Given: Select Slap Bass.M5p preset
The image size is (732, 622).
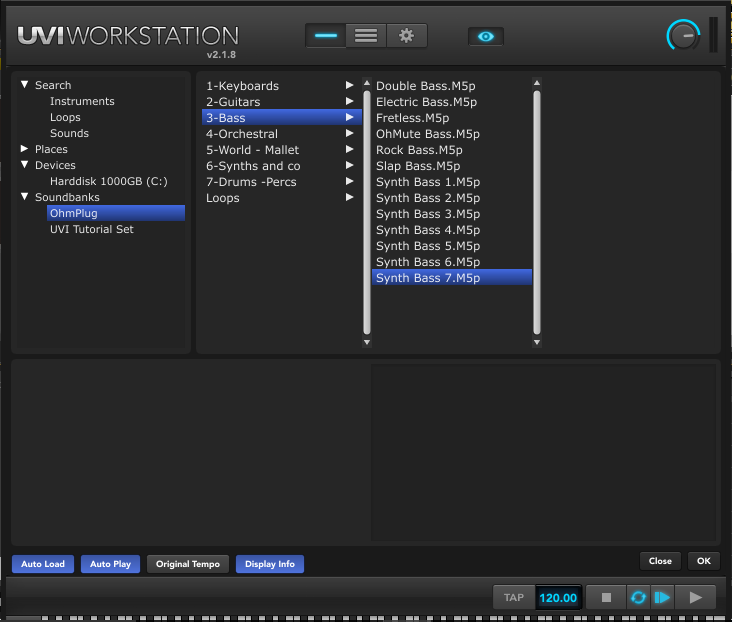Looking at the screenshot, I should pos(451,166).
